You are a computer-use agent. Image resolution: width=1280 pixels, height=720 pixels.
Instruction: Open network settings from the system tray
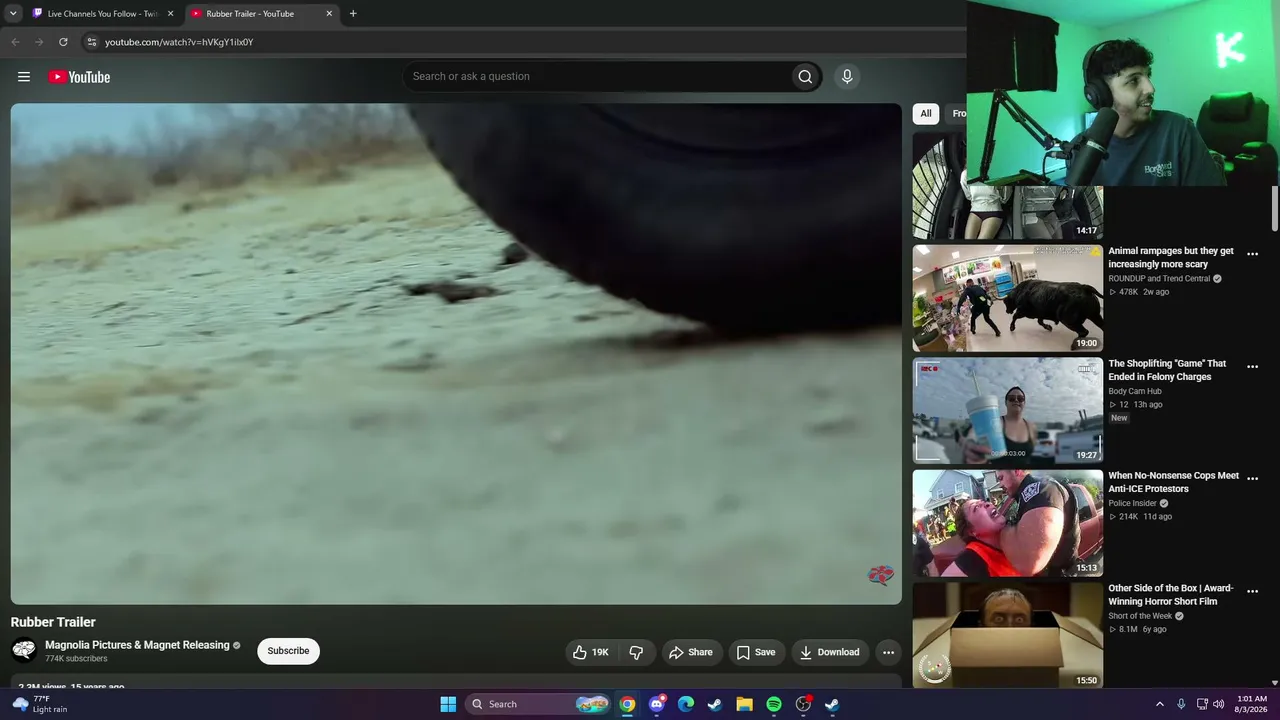(1201, 704)
